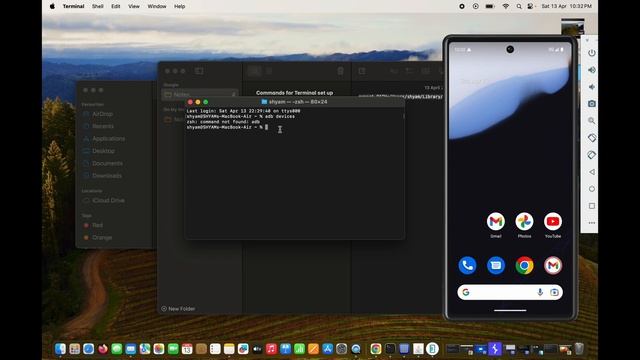The width and height of the screenshot is (640, 360).
Task: Open emulator extended controls (three dots)
Action: 591,223
